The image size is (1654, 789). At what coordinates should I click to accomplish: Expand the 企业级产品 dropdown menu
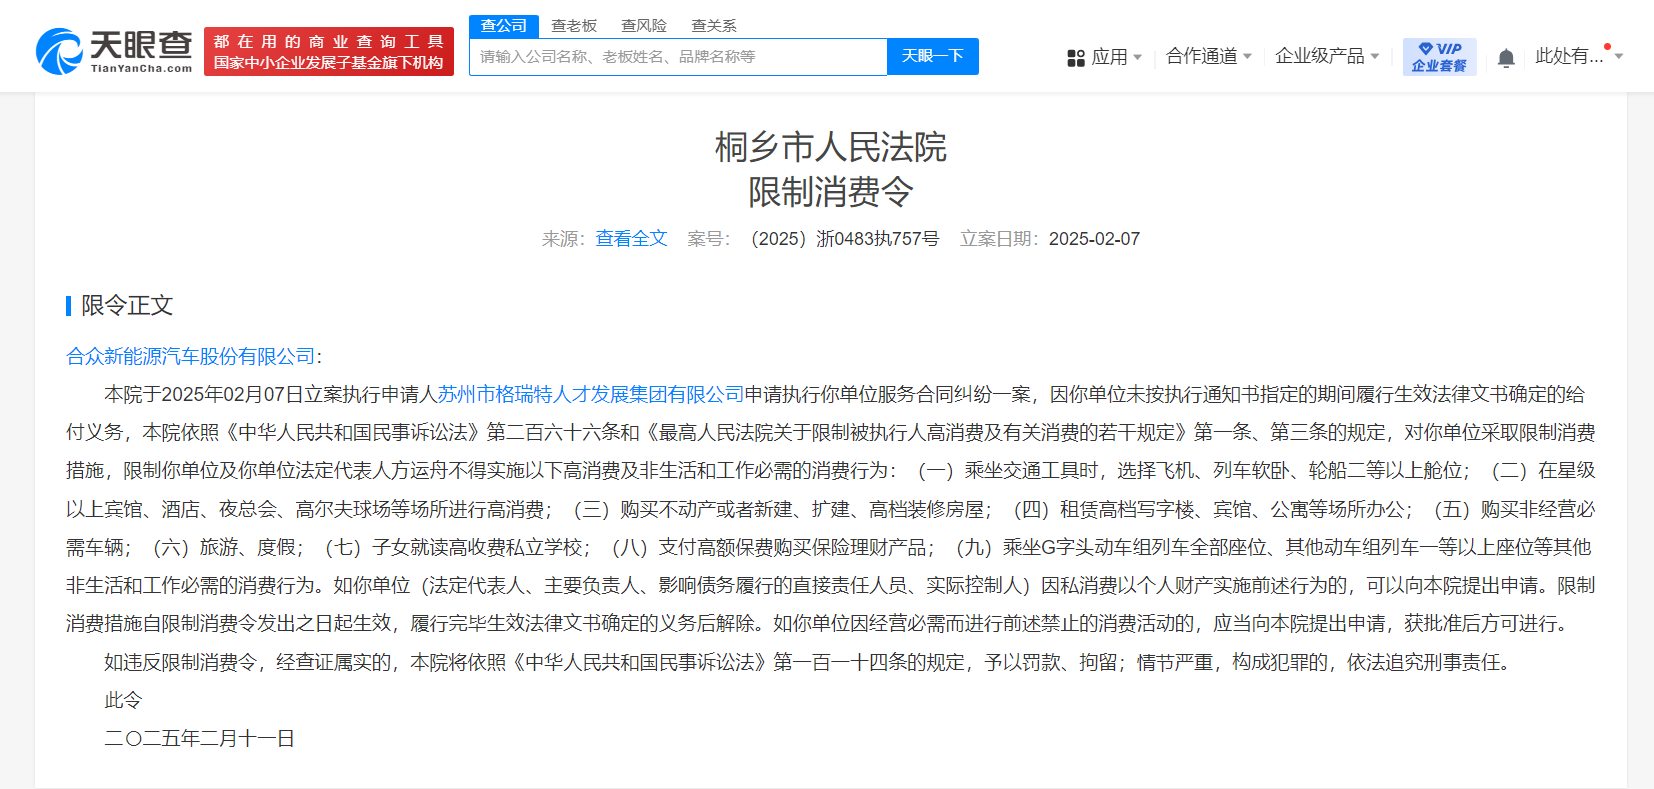pyautogui.click(x=1375, y=57)
